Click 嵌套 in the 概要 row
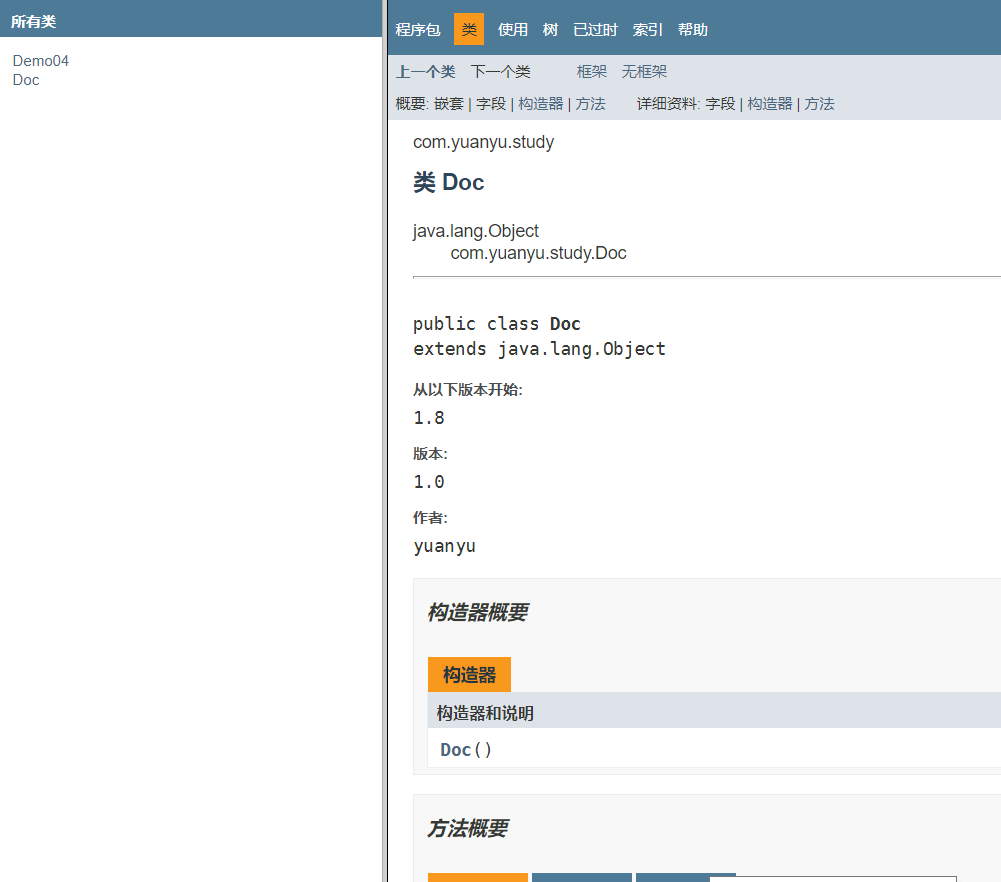The height and width of the screenshot is (882, 1001). click(x=449, y=103)
